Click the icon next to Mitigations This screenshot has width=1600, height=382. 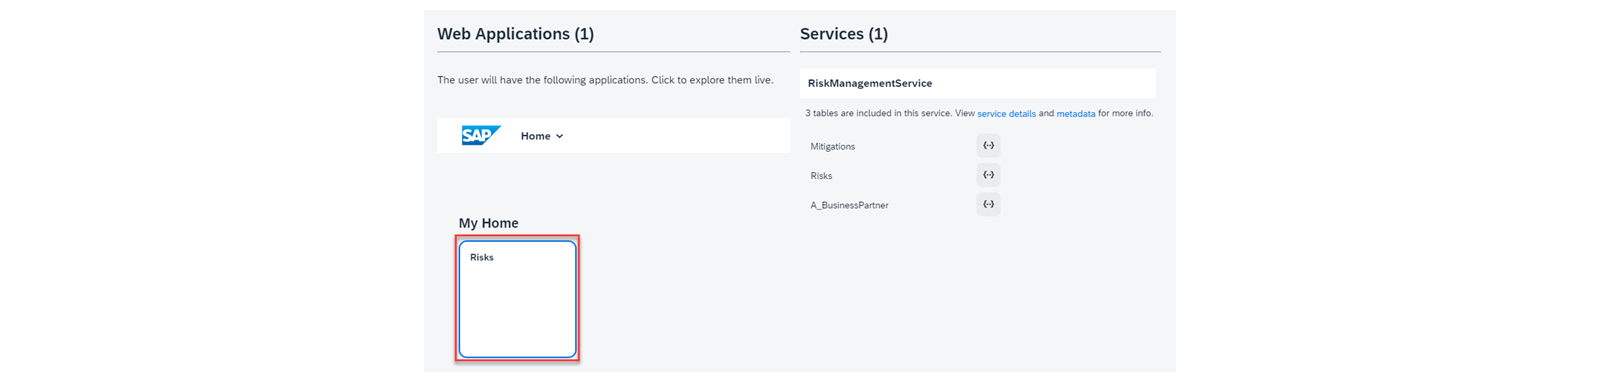(988, 146)
